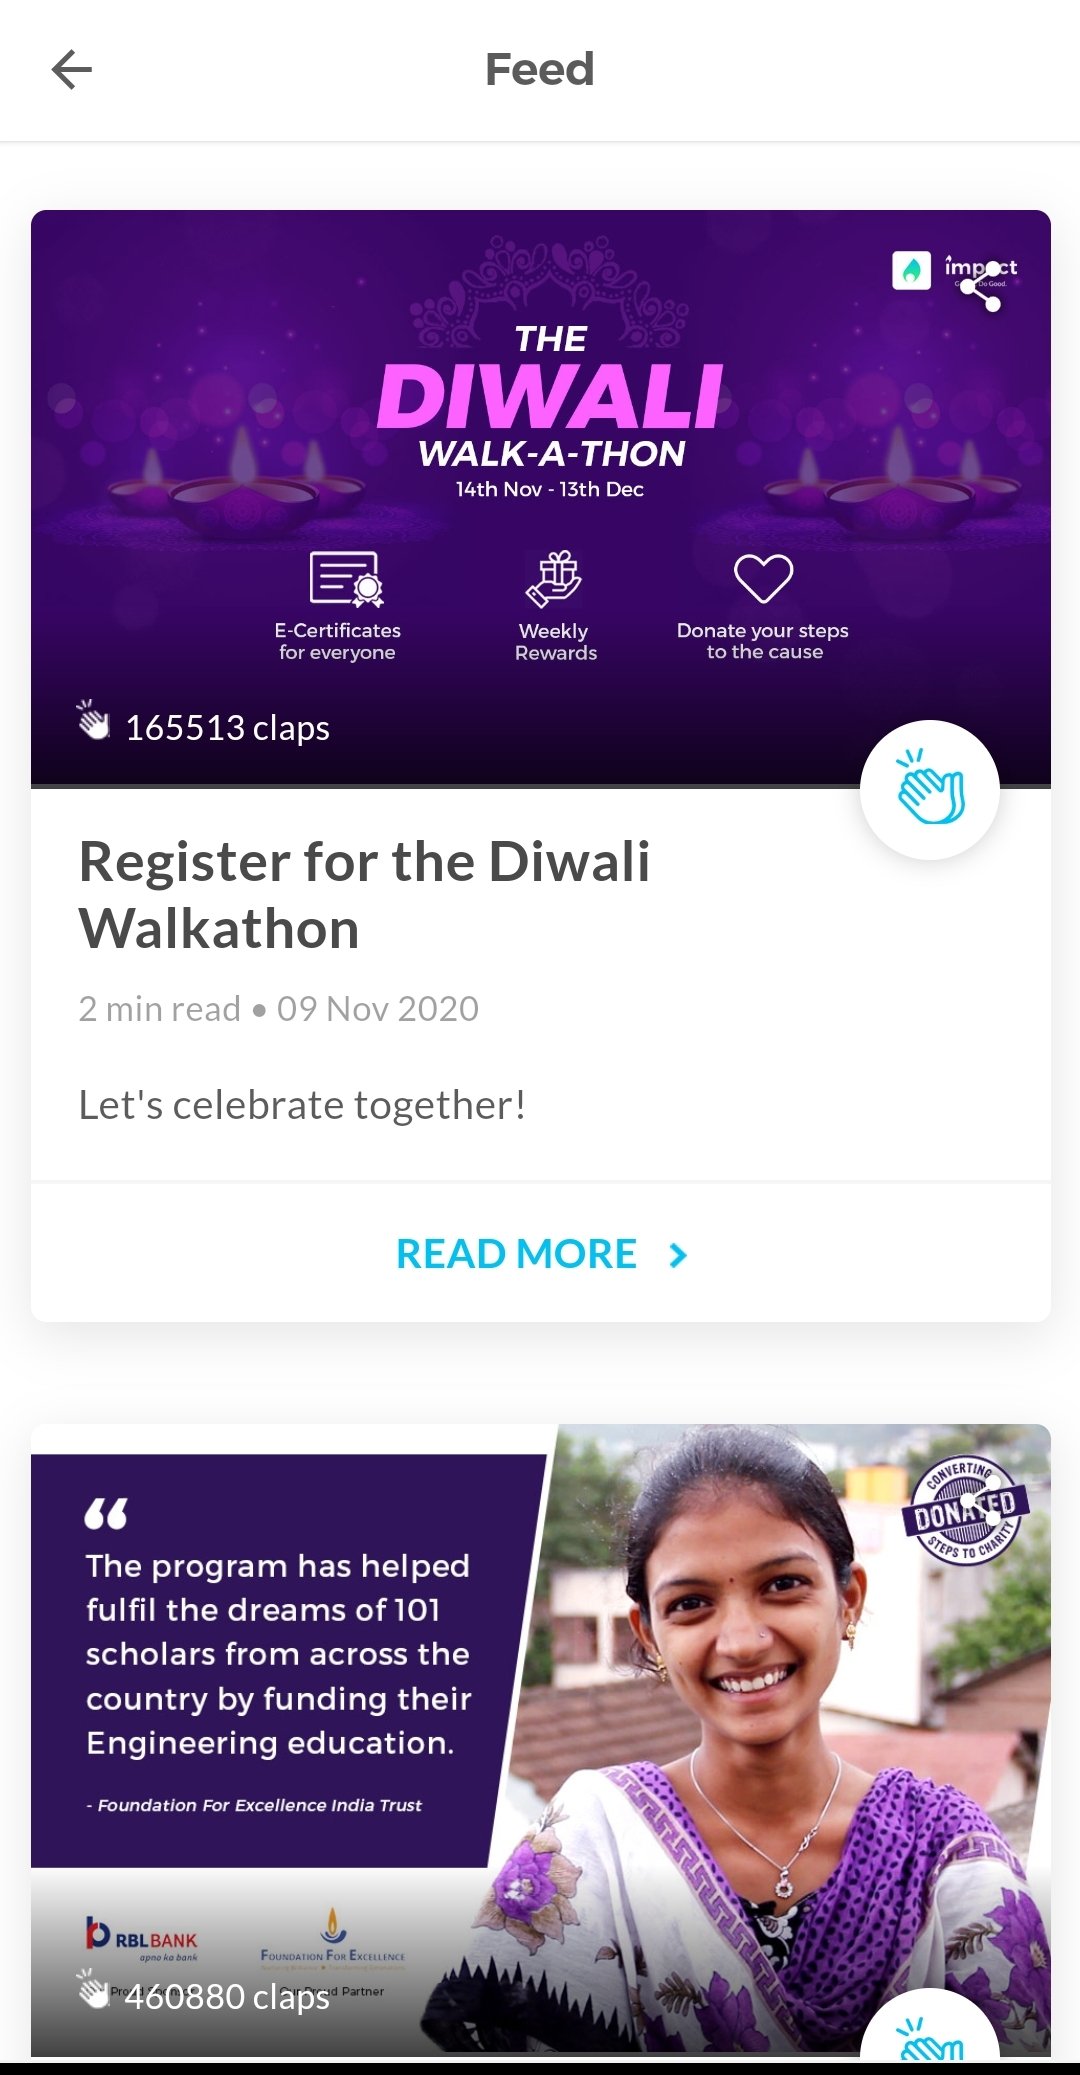
Task: Open the Diwali Walk-a-thon banner image
Action: point(541,497)
